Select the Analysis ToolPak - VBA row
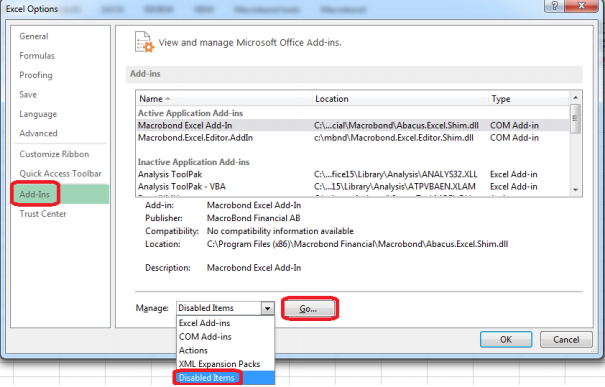Image resolution: width=605 pixels, height=387 pixels. [353, 187]
